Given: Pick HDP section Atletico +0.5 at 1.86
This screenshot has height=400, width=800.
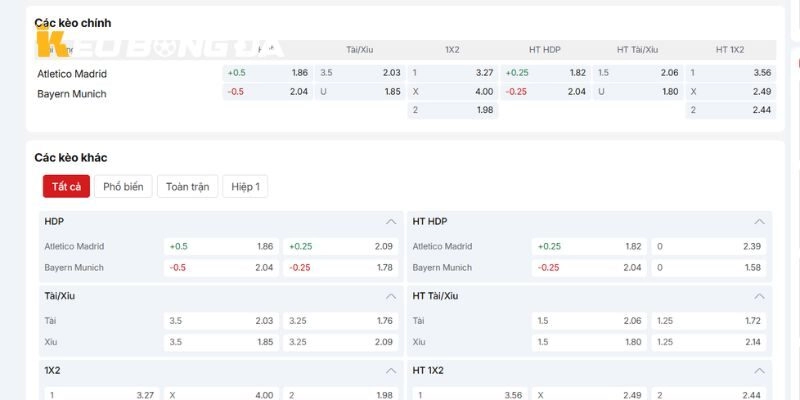Looking at the screenshot, I should [x=221, y=246].
